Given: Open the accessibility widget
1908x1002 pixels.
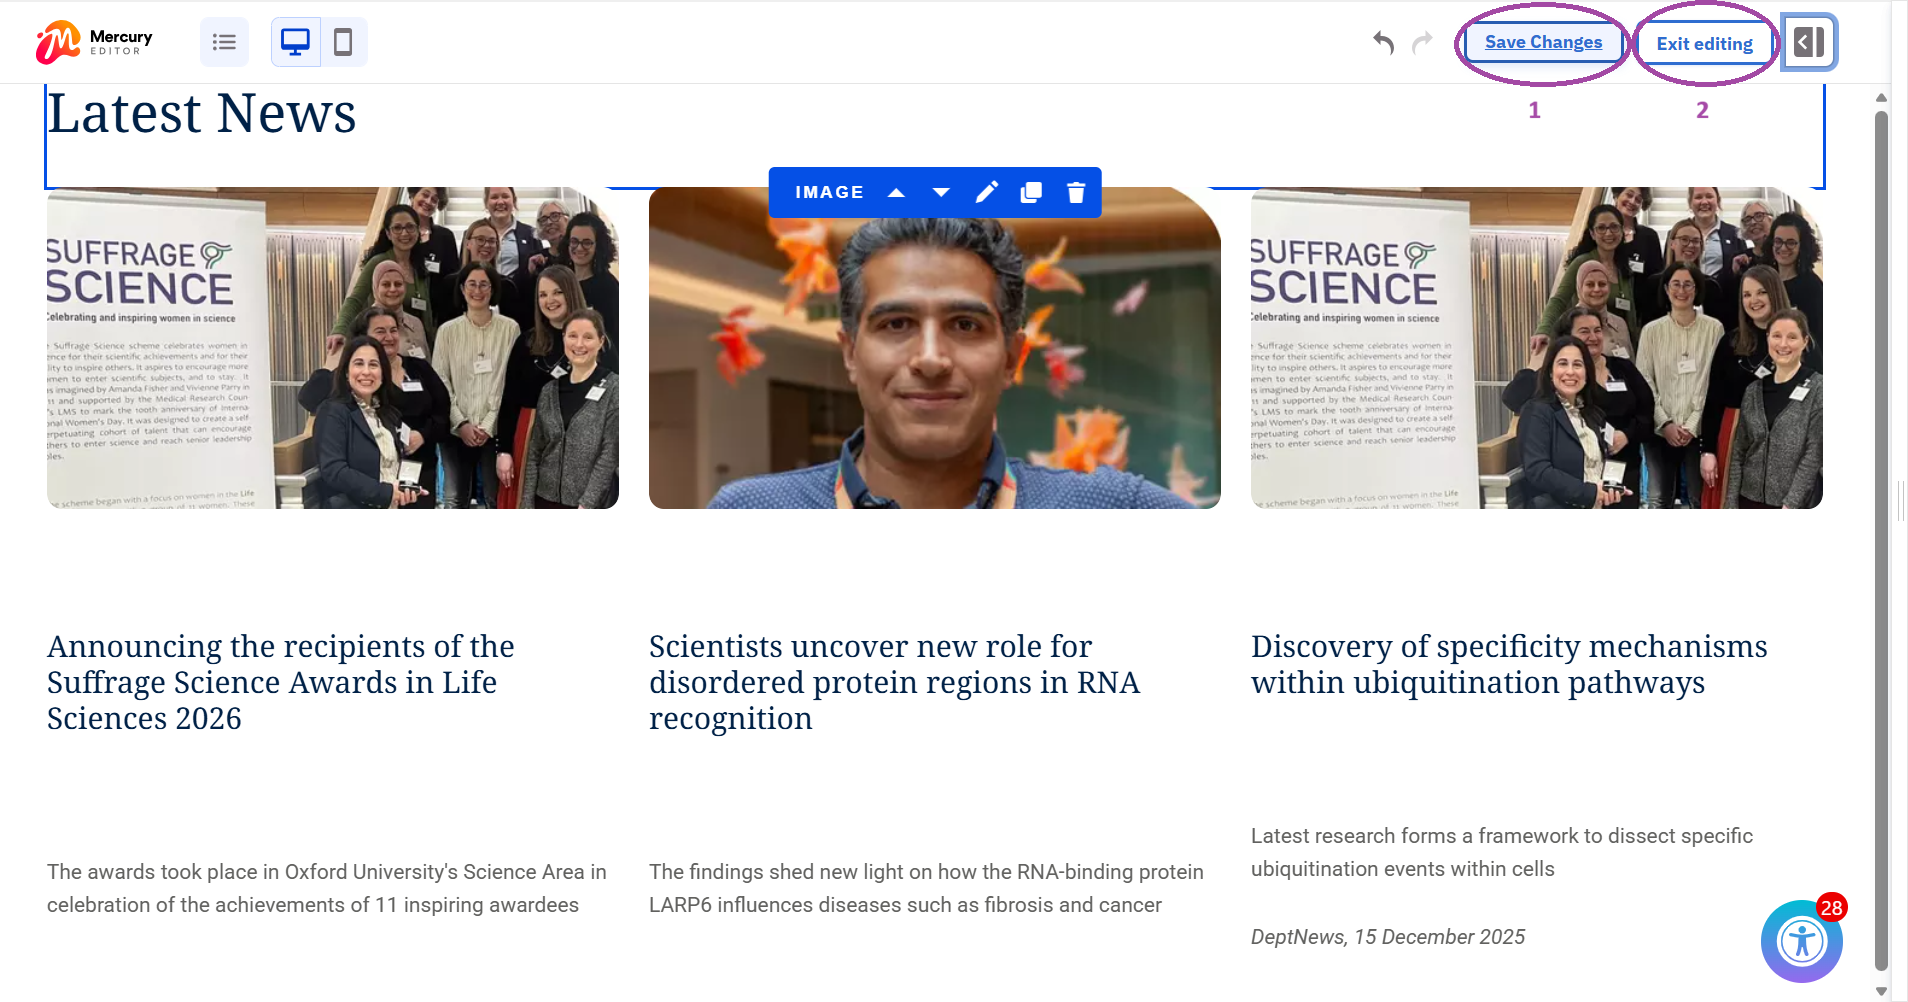Looking at the screenshot, I should 1801,941.
